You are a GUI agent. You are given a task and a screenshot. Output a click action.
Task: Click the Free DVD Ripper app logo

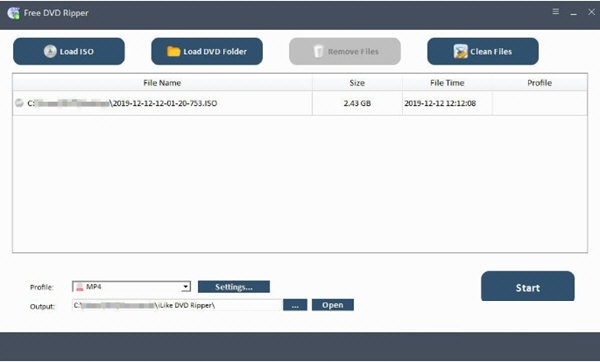coord(13,13)
